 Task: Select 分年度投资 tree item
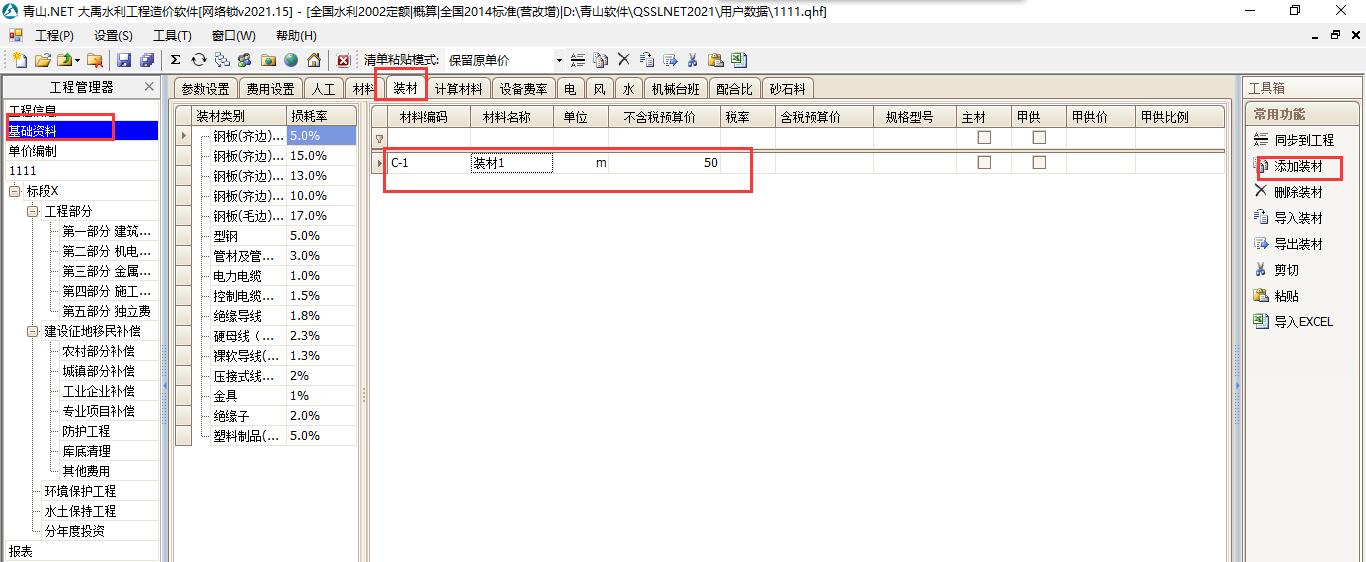(74, 531)
